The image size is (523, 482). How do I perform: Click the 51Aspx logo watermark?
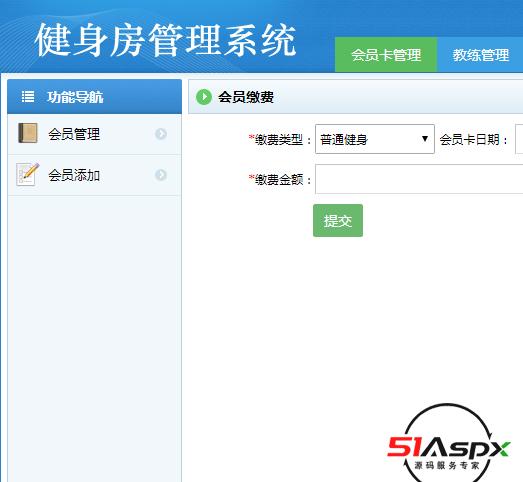(x=448, y=444)
